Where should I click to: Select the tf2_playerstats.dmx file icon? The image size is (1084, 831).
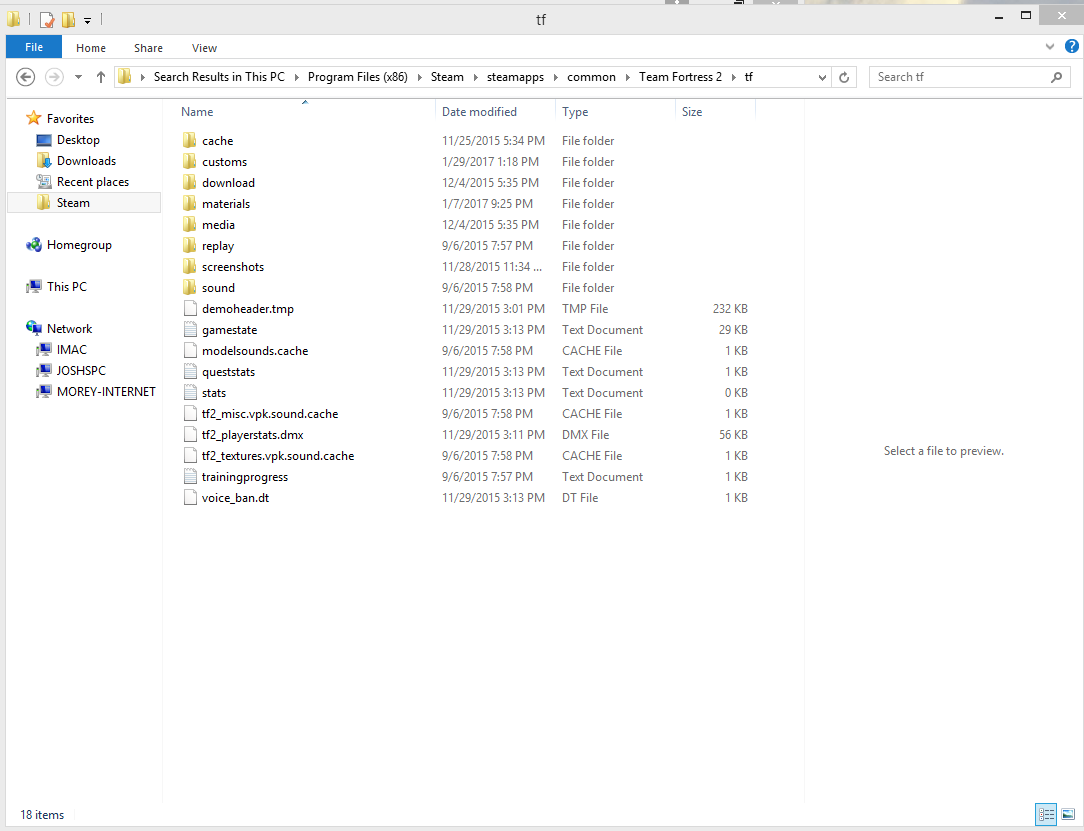pos(190,434)
